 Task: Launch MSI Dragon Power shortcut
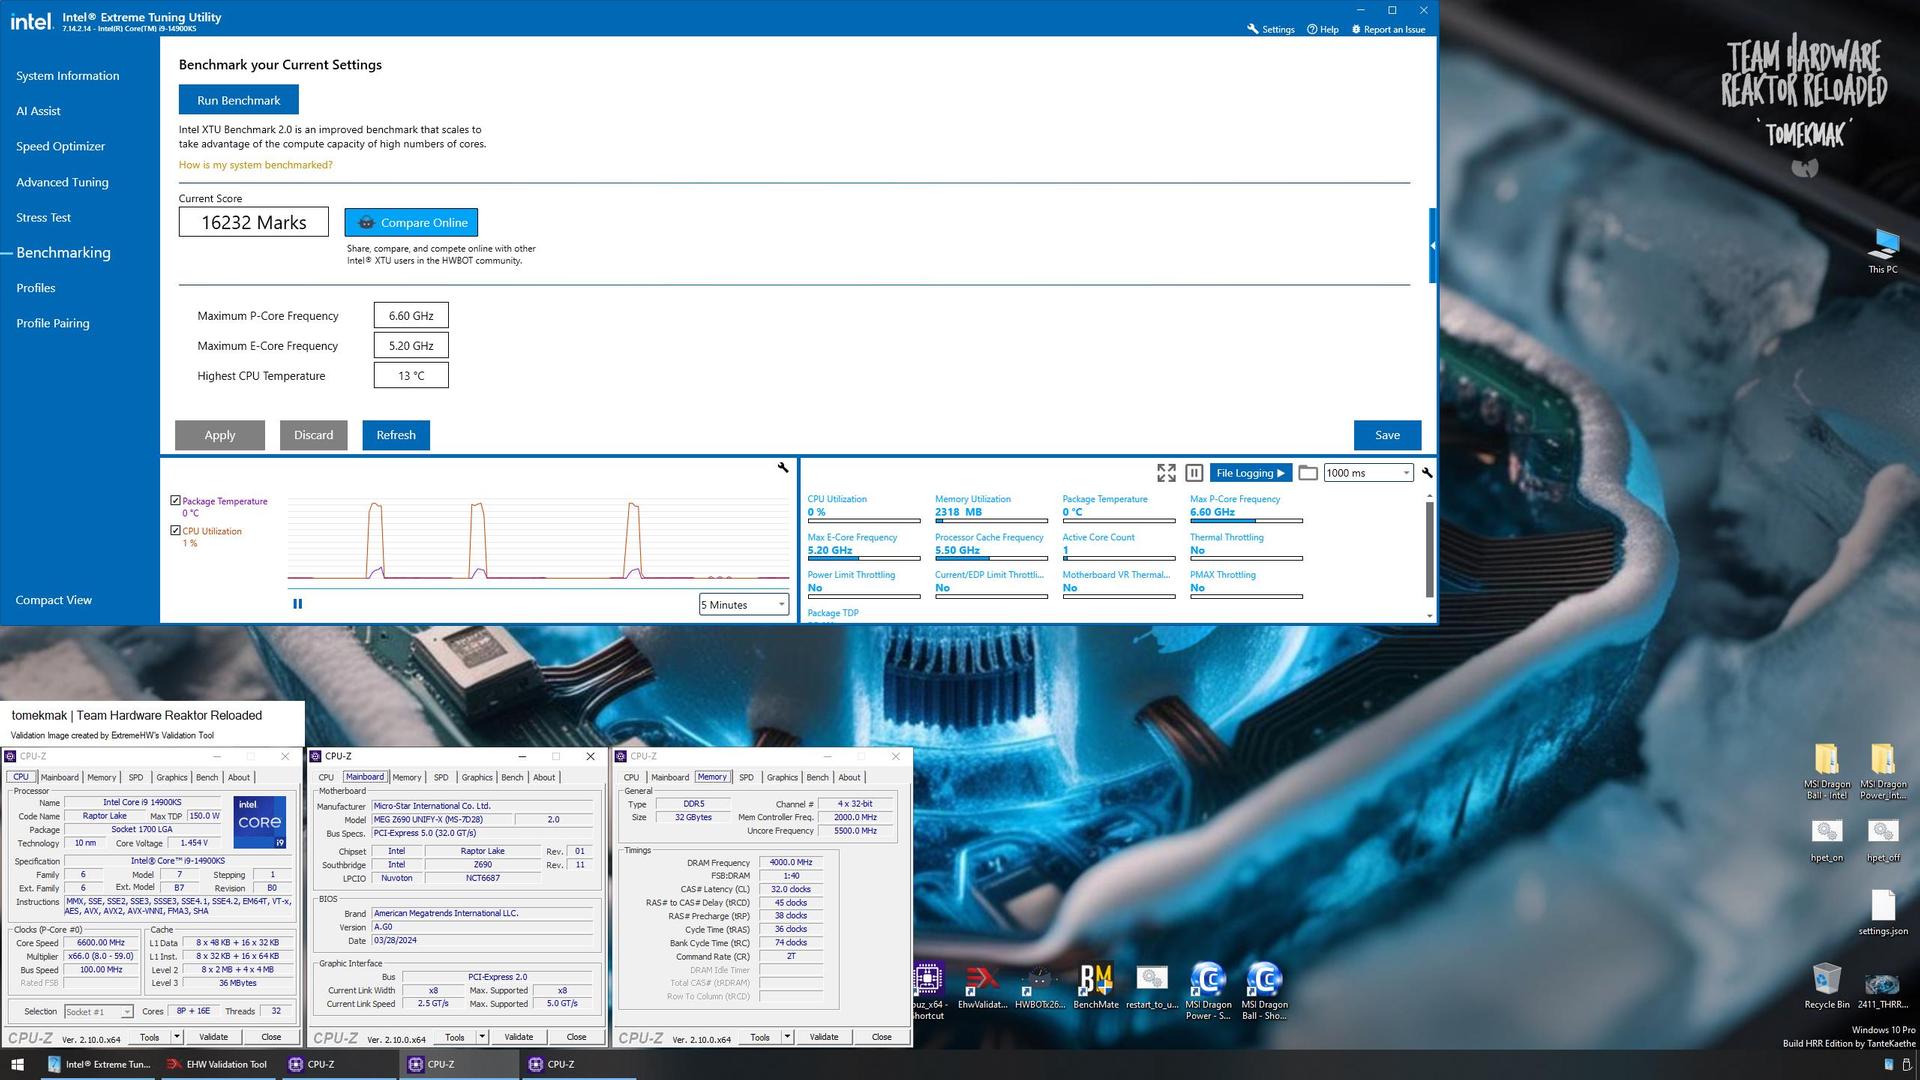coord(1208,990)
